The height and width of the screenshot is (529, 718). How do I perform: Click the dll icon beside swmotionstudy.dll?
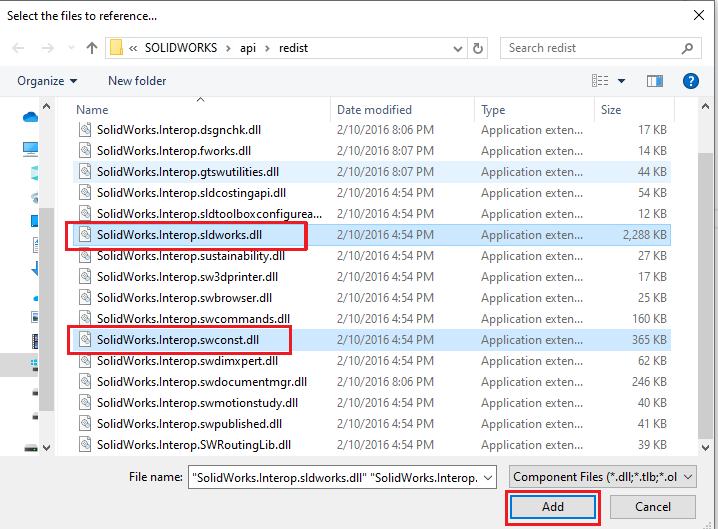[x=85, y=403]
